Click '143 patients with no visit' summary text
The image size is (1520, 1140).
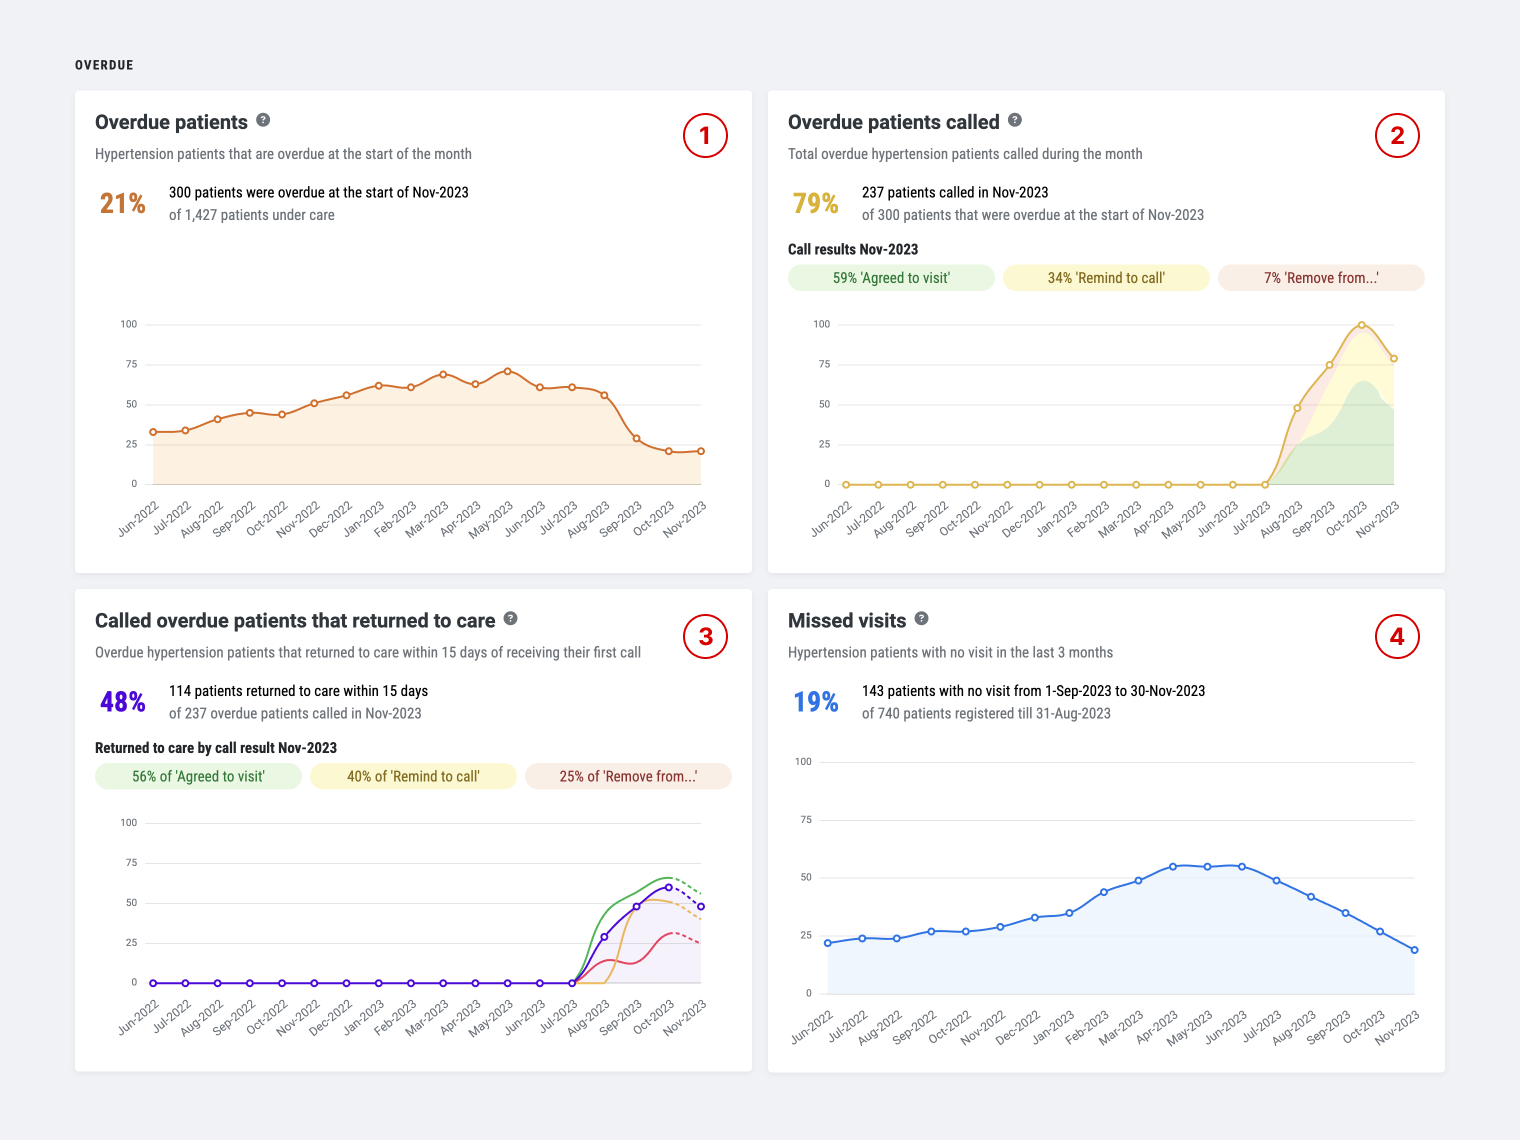pos(1033,691)
